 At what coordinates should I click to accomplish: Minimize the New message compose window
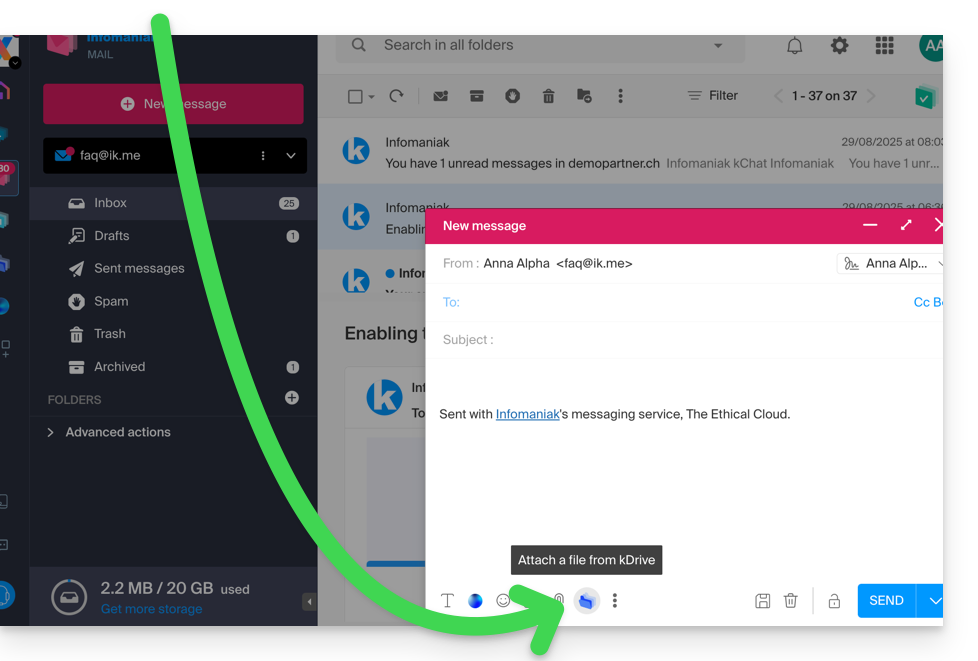870,225
